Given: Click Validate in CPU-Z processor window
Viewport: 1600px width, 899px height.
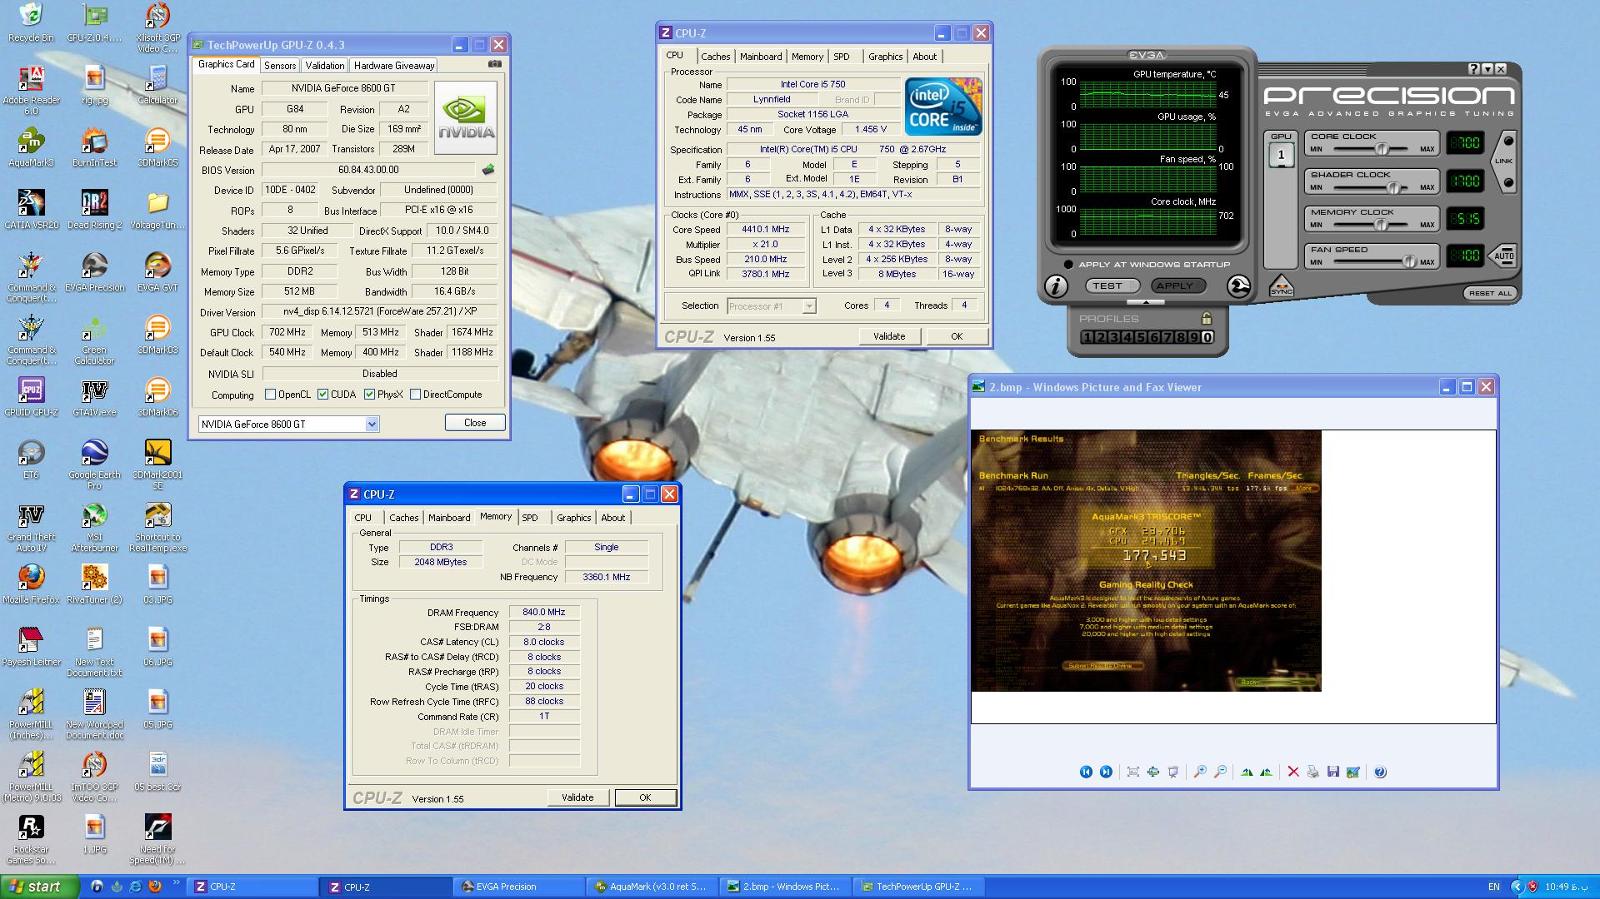Looking at the screenshot, I should tap(889, 336).
